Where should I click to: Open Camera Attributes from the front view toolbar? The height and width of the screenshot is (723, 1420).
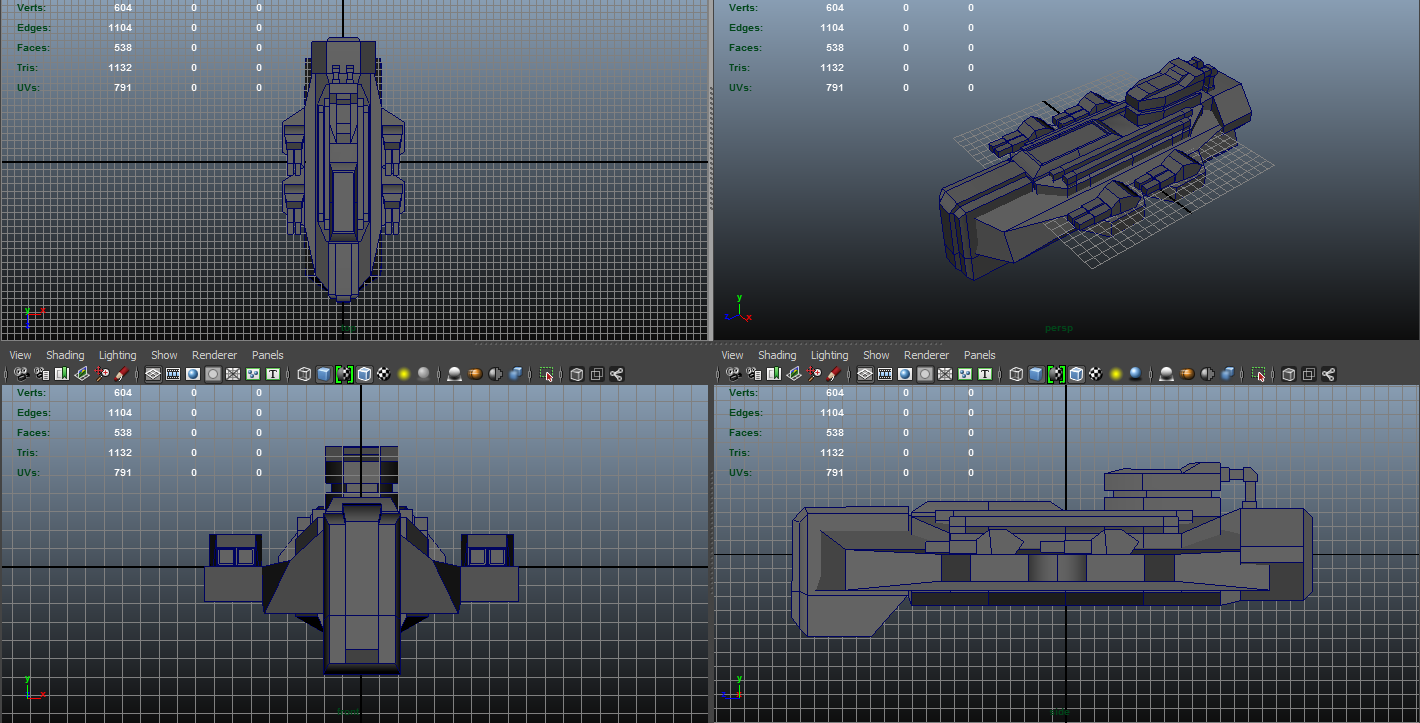pos(41,374)
